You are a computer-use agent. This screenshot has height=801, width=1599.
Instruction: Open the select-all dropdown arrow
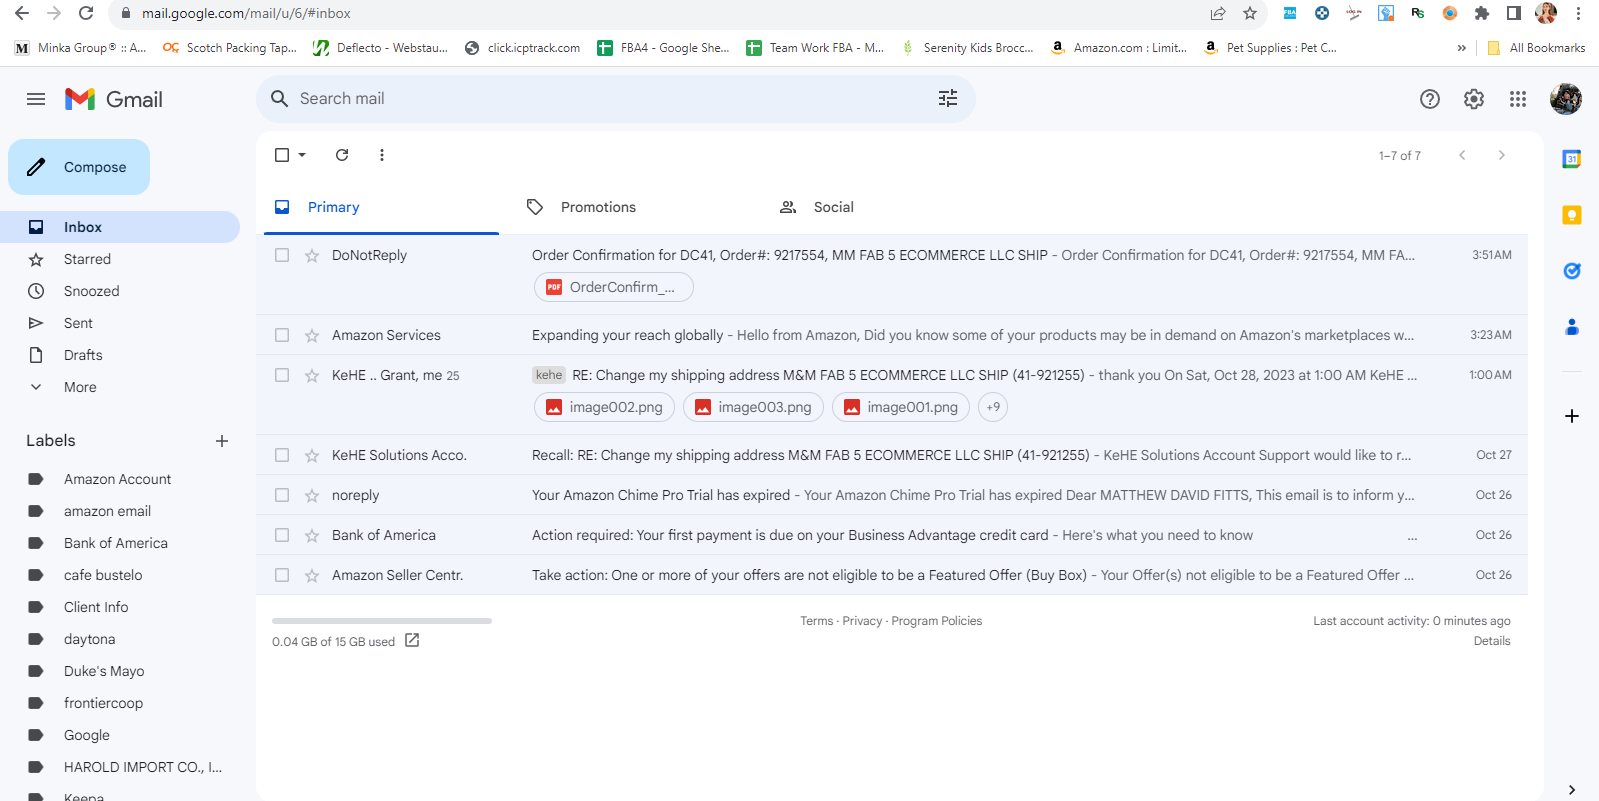302,155
